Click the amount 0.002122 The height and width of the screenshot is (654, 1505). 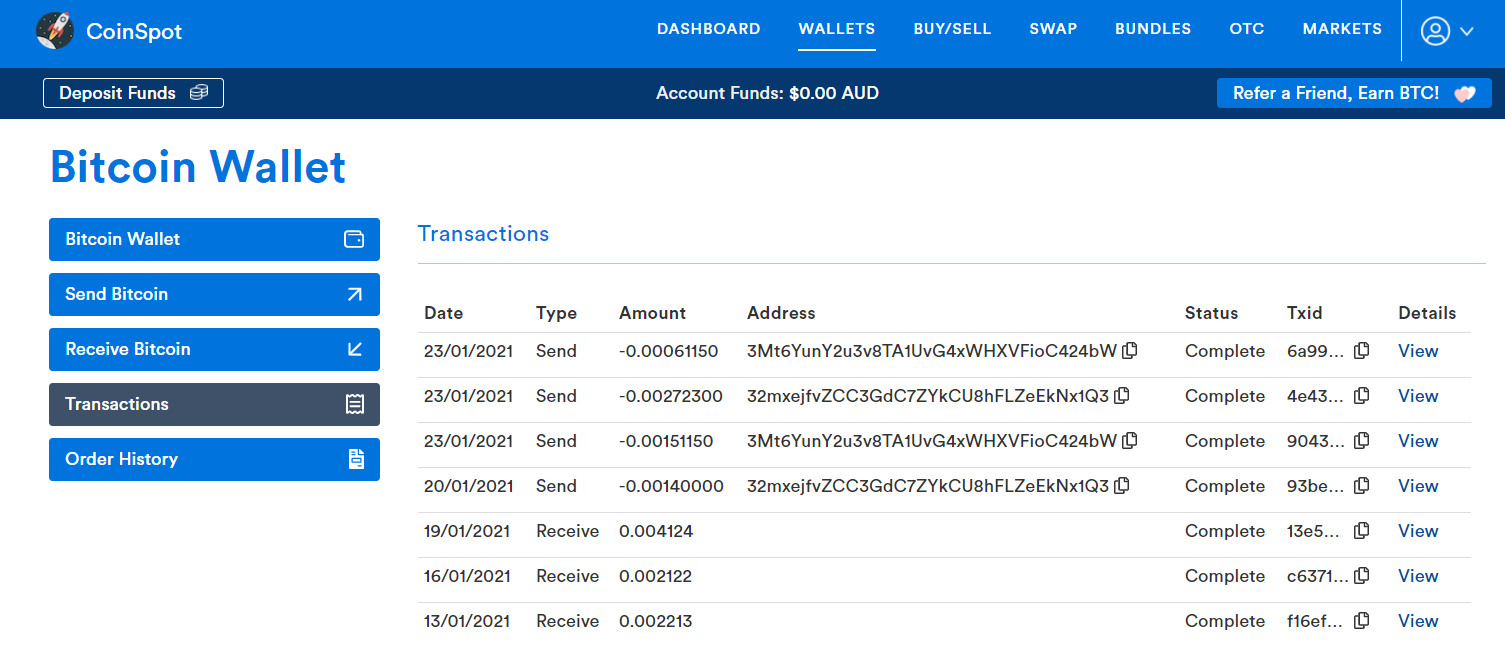tap(656, 576)
